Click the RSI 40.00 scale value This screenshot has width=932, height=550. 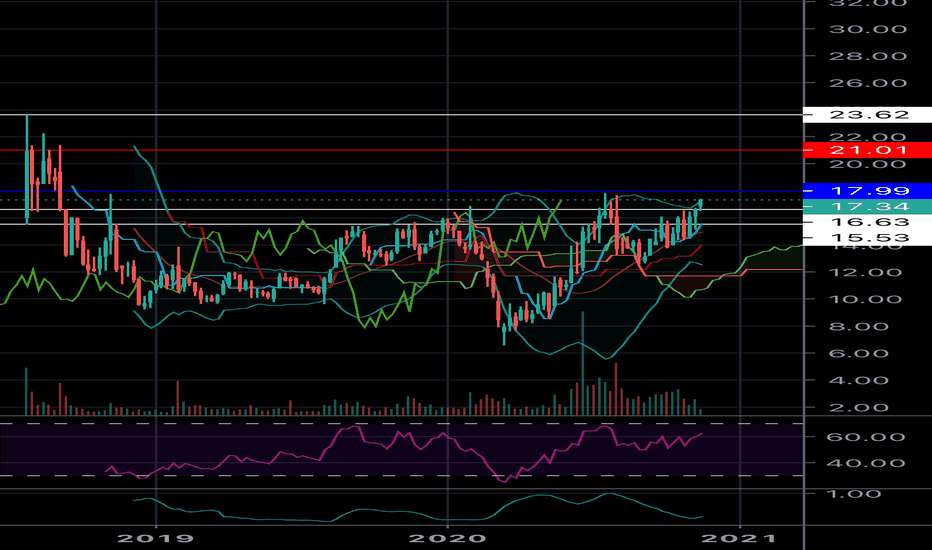click(x=866, y=463)
